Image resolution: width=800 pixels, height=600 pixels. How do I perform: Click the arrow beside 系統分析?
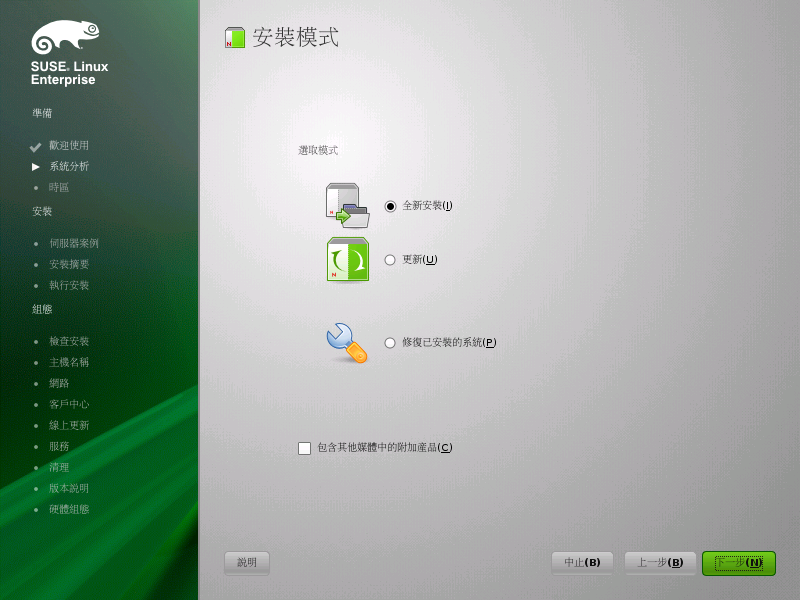point(36,167)
